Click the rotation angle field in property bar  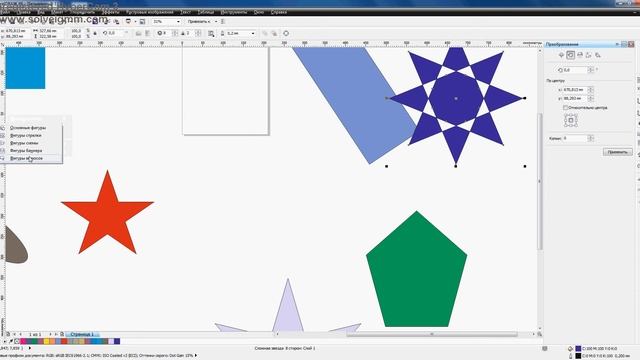tap(115, 33)
